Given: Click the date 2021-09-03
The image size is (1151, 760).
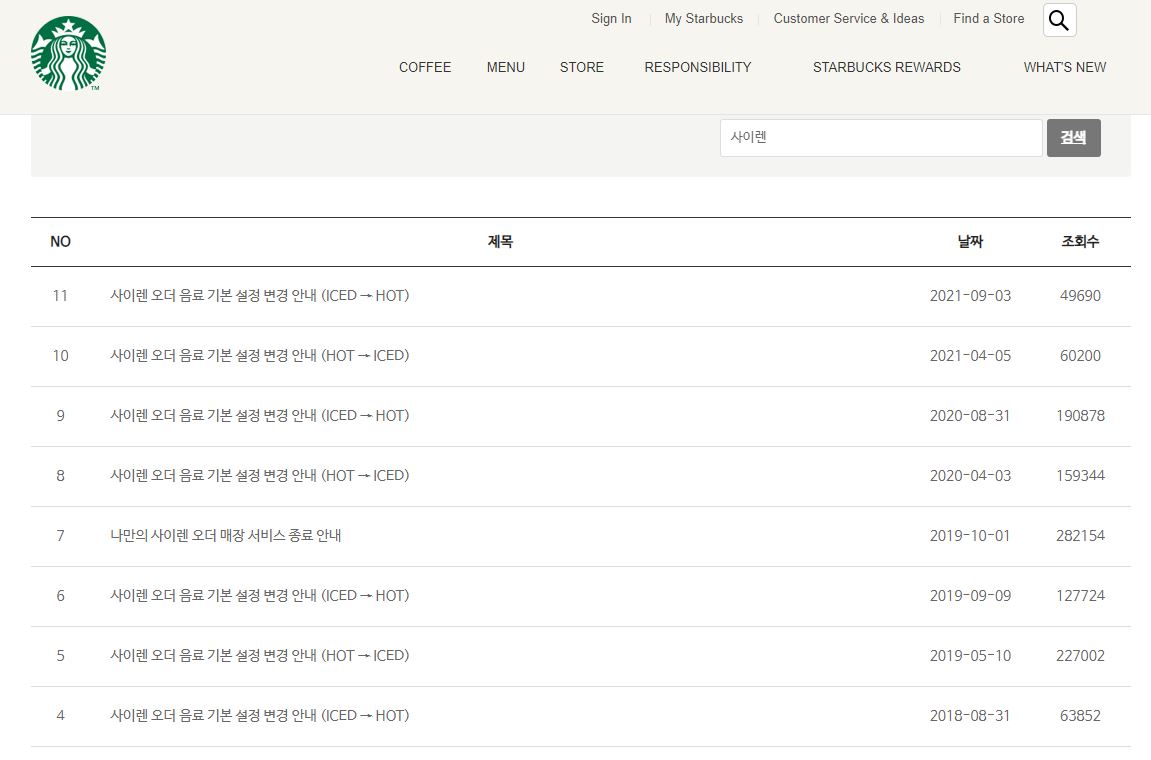Looking at the screenshot, I should [x=970, y=296].
